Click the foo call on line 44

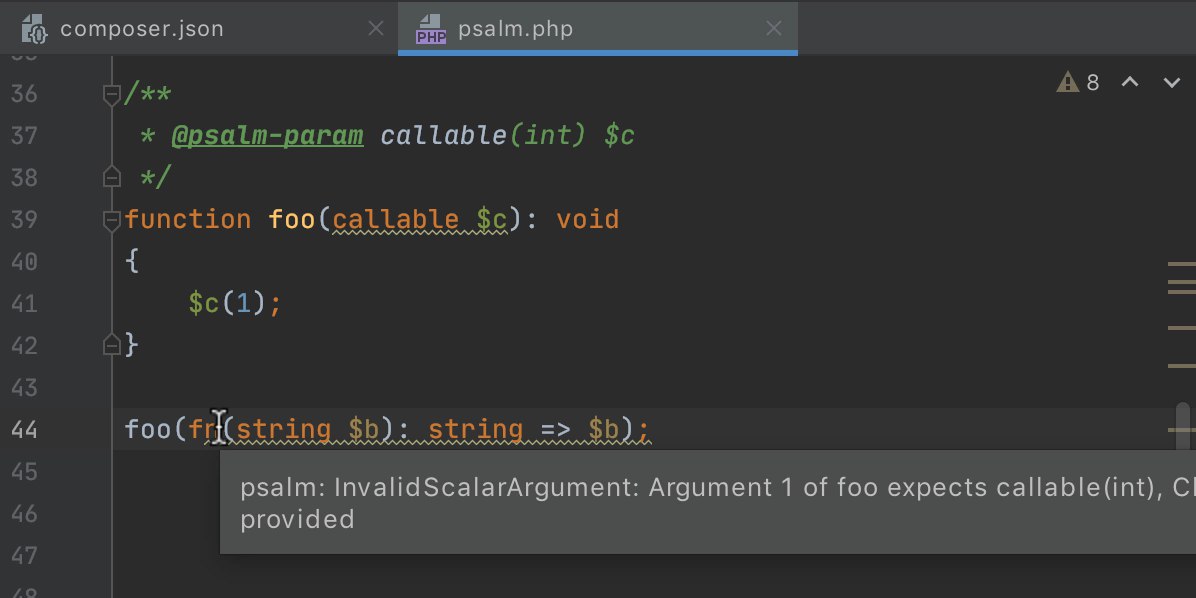(148, 429)
